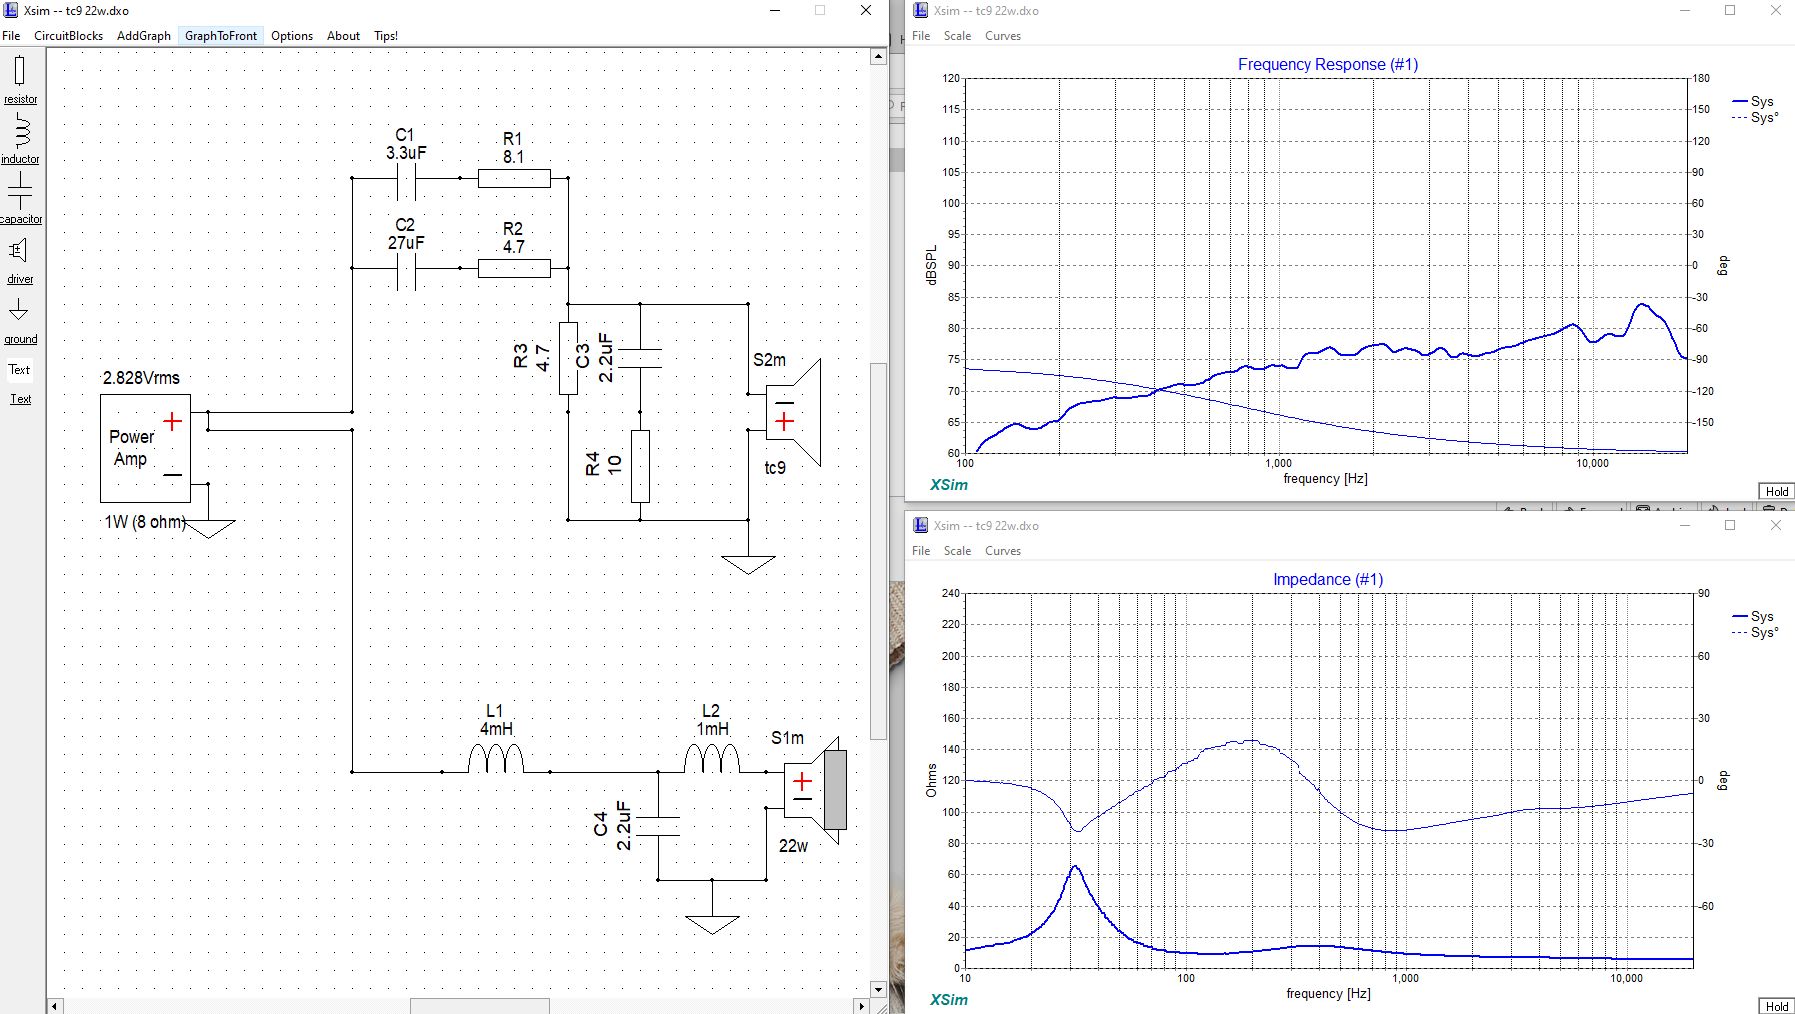Open Scale menu in Impedance window
This screenshot has height=1014, width=1795.
957,551
